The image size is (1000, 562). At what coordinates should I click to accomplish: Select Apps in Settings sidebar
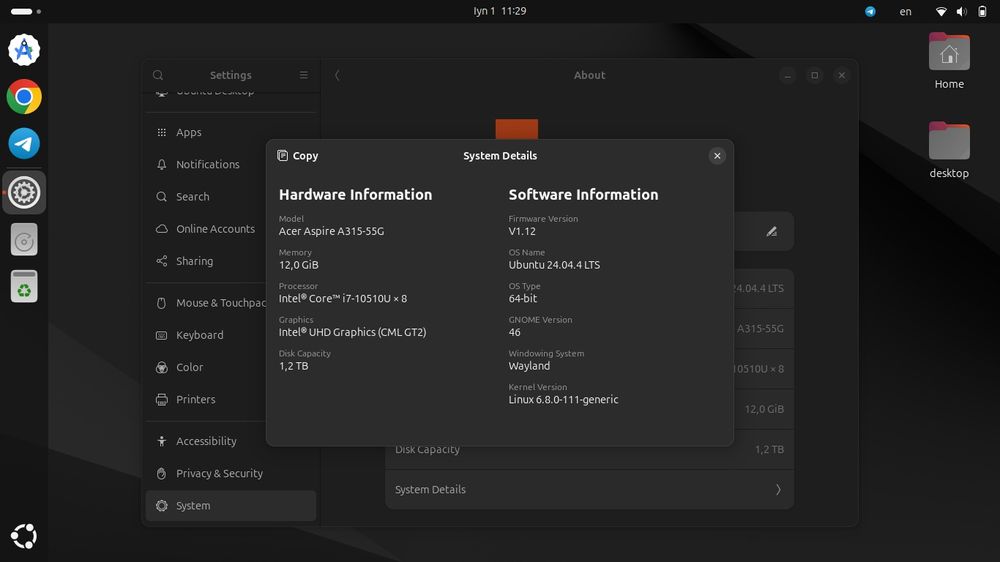pos(231,132)
